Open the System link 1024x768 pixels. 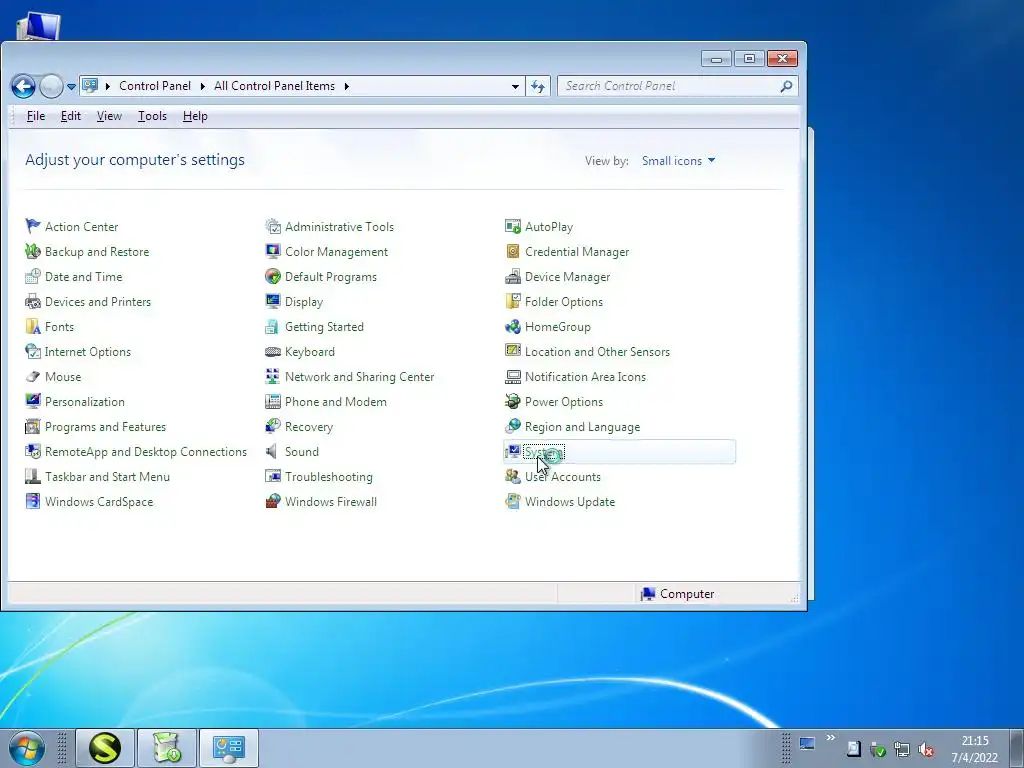click(544, 452)
